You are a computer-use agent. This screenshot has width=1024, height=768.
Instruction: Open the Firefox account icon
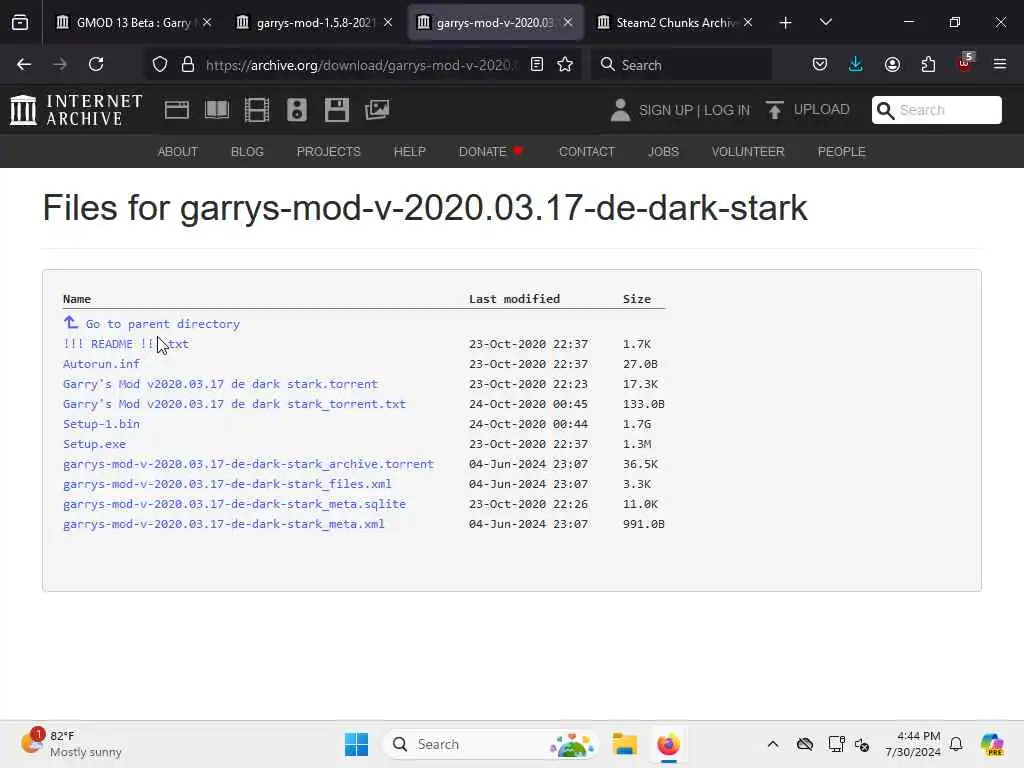pyautogui.click(x=892, y=64)
